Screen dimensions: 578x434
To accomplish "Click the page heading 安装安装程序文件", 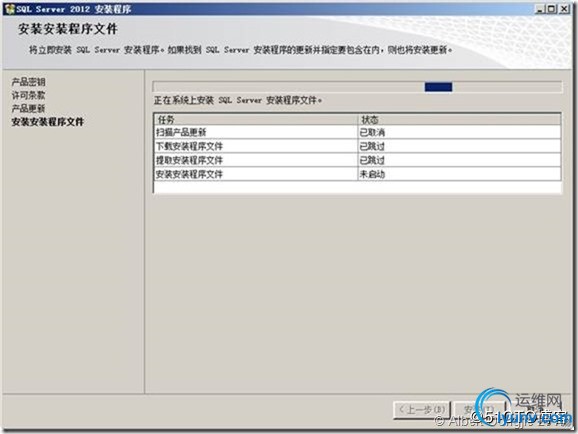I will [x=68, y=29].
